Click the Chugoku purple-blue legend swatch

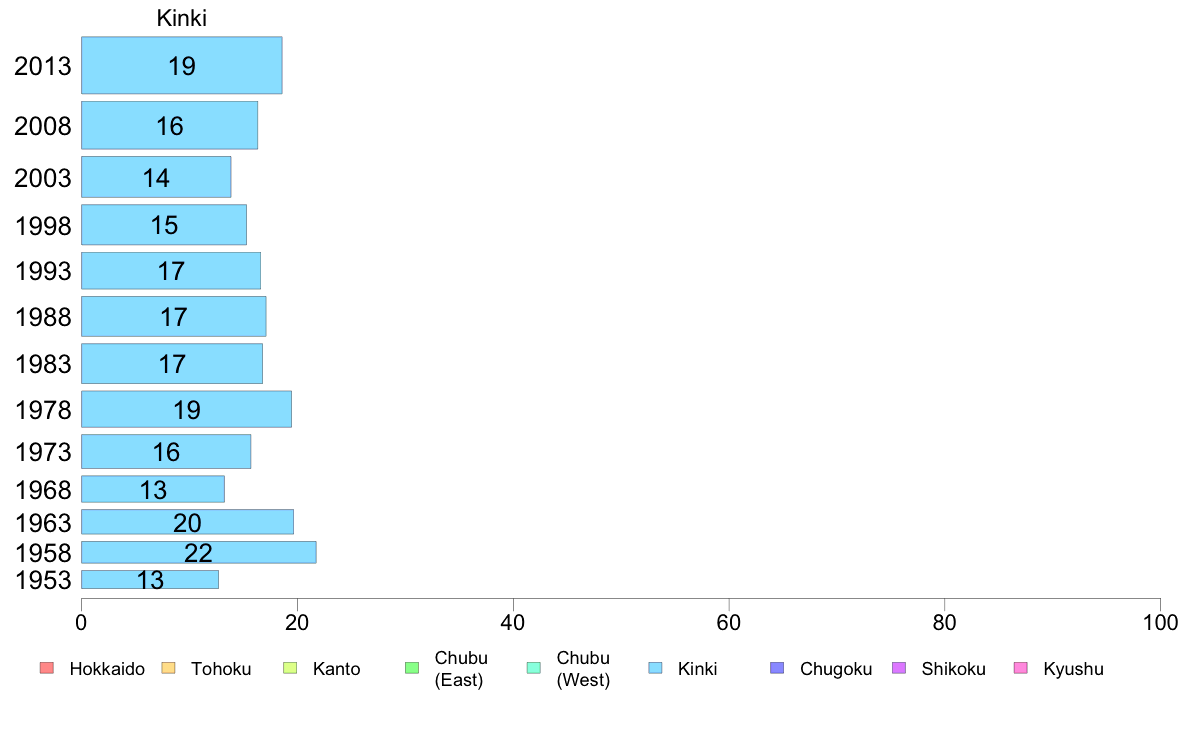pos(777,668)
